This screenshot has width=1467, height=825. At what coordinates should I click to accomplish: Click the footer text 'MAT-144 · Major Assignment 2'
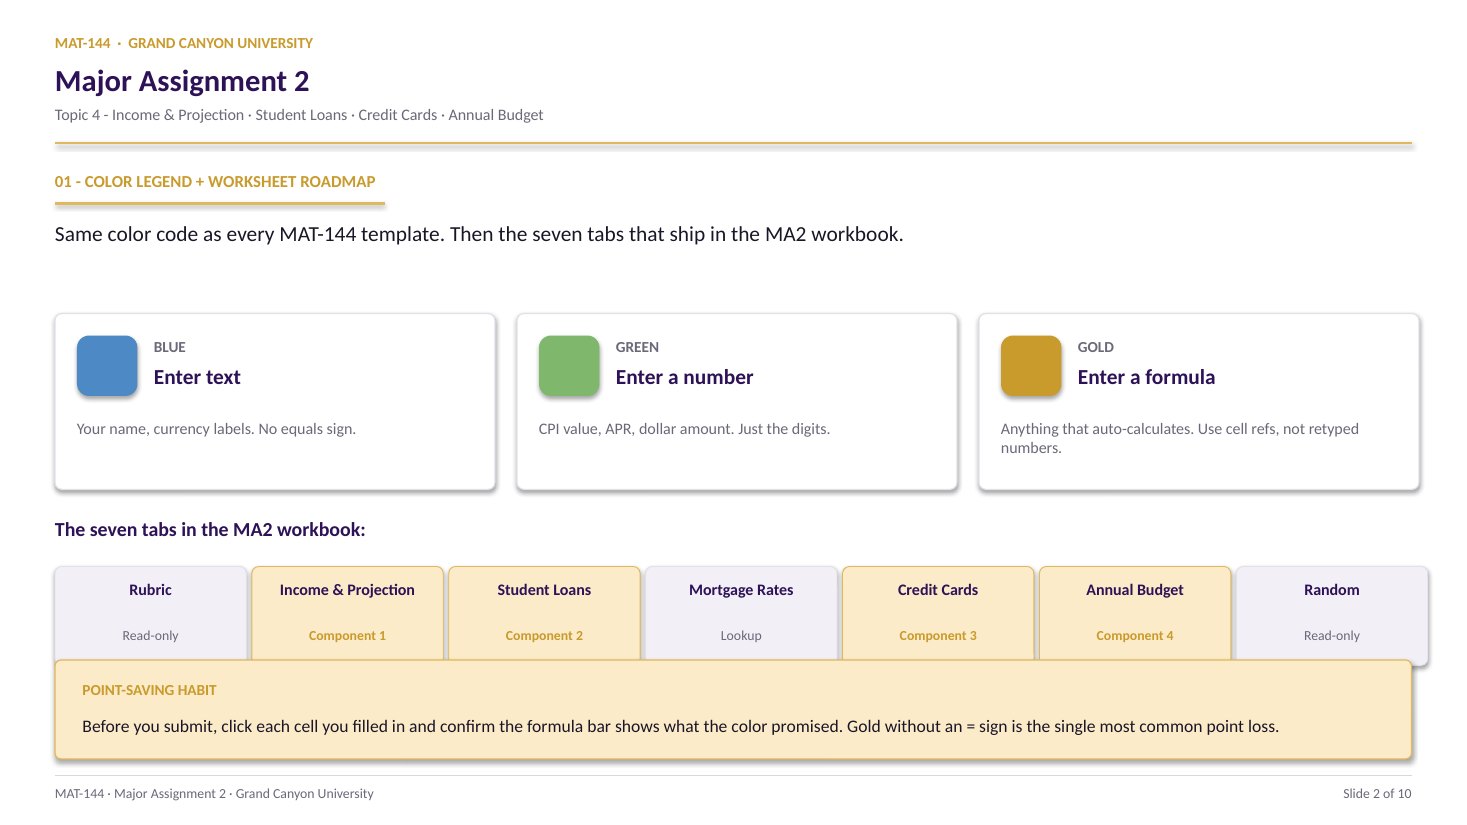coord(214,793)
